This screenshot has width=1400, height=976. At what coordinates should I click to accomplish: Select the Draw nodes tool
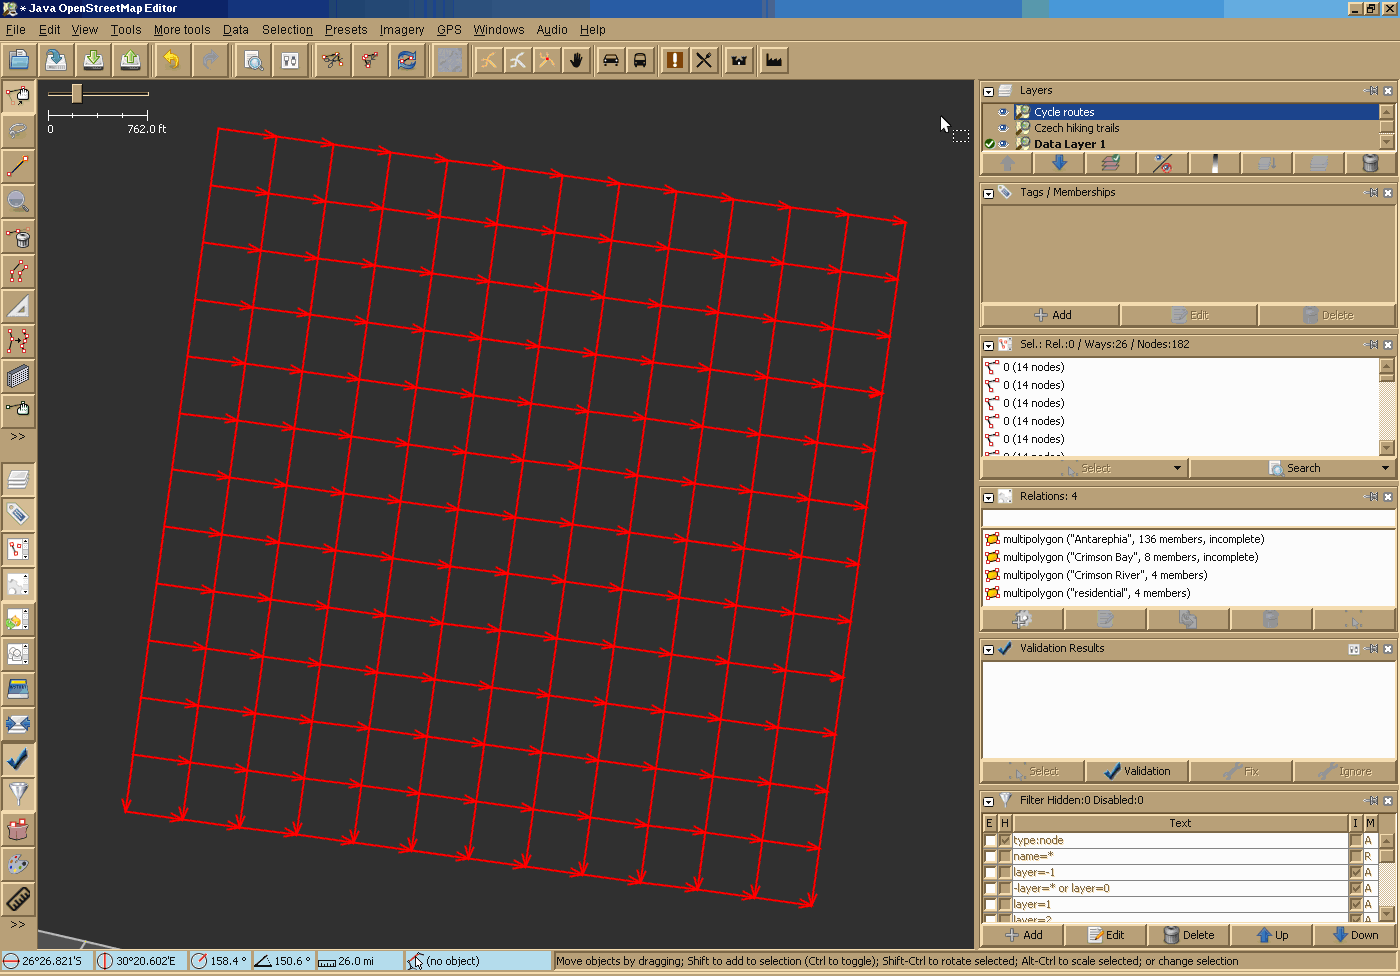pyautogui.click(x=18, y=166)
